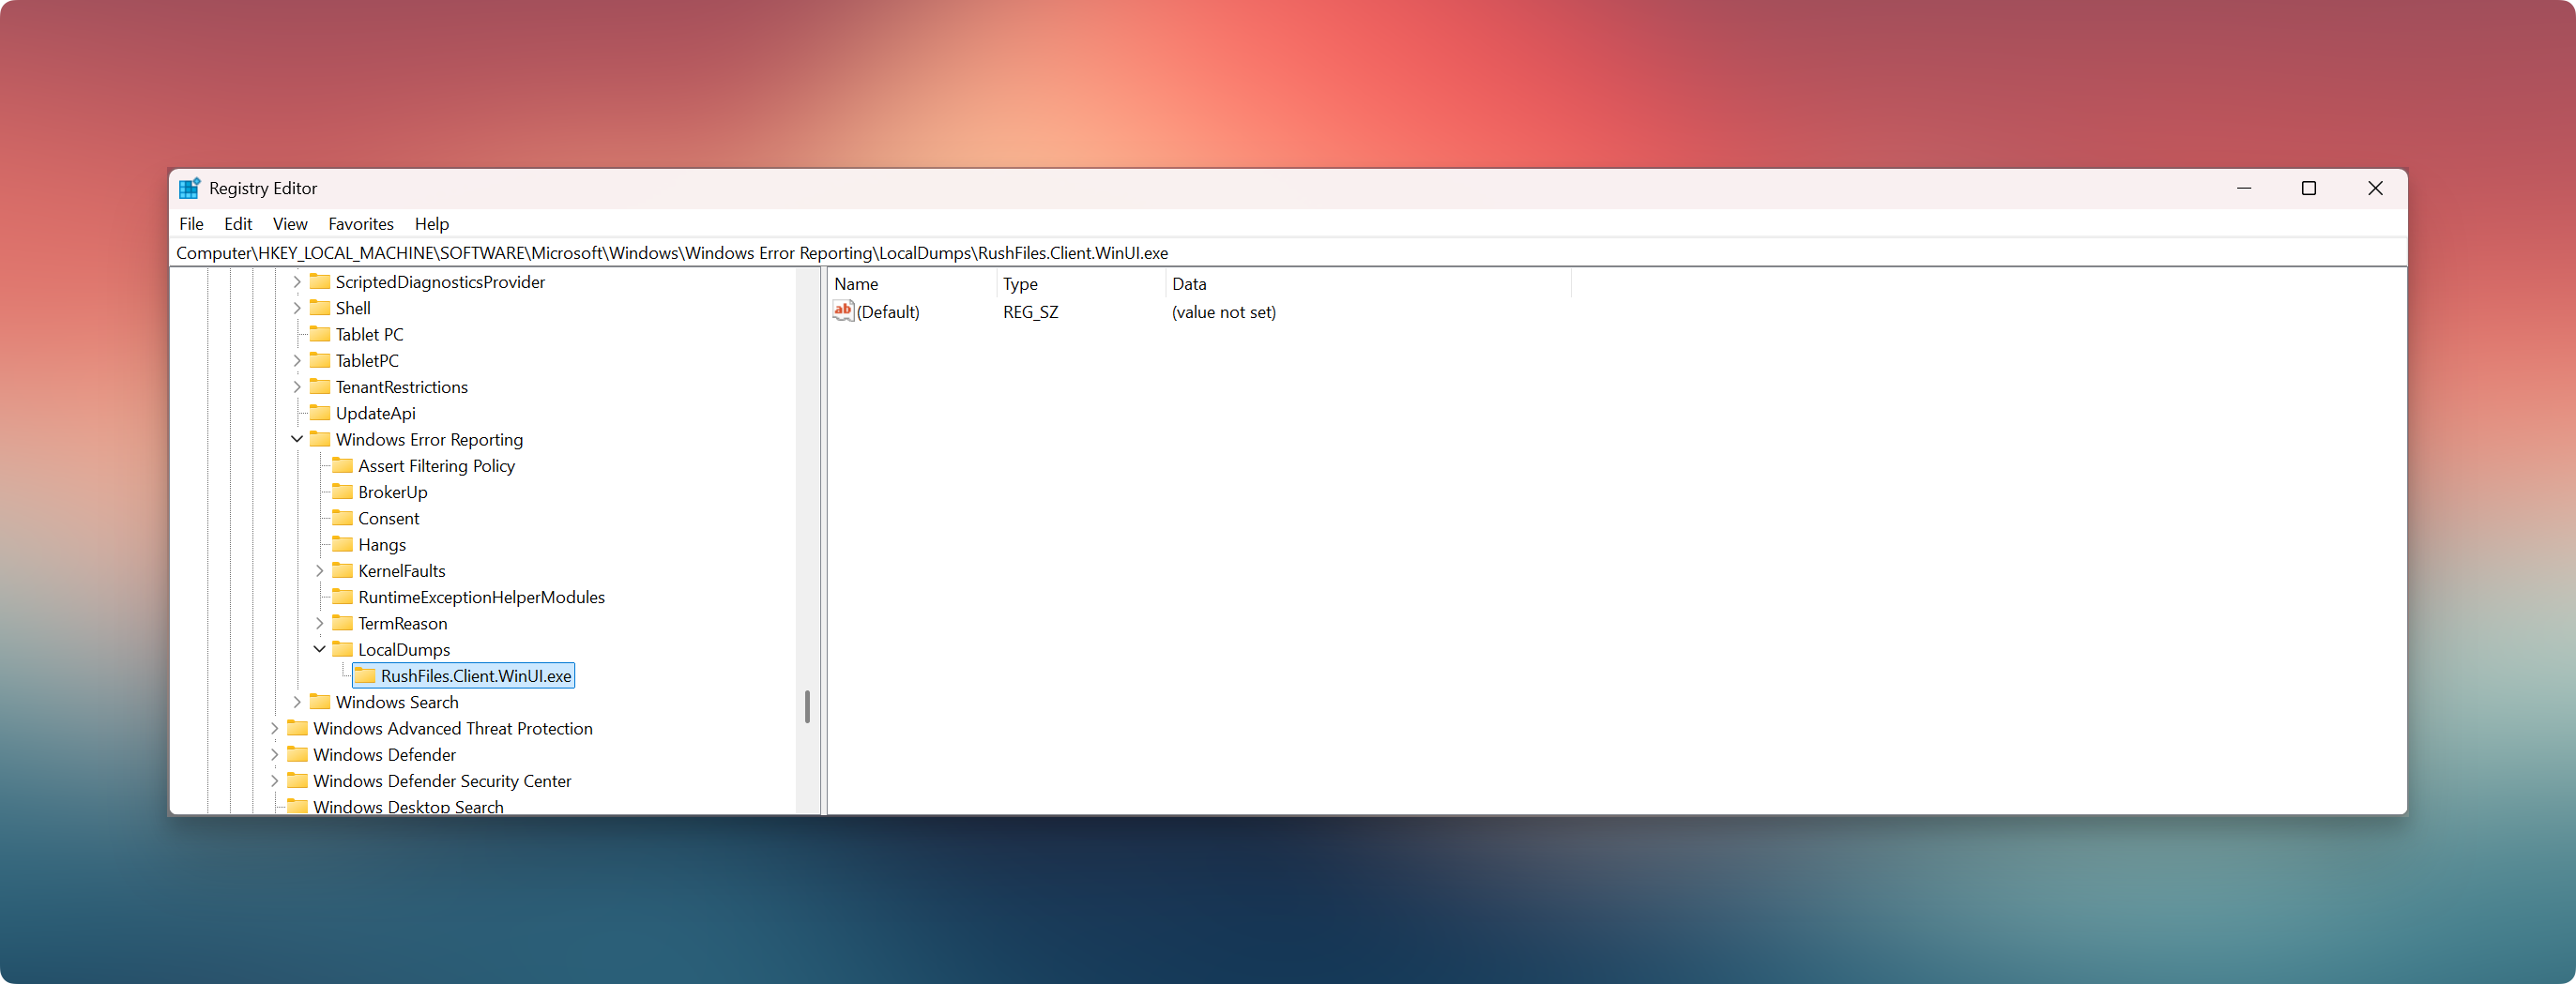Open the Edit menu
The image size is (2576, 984).
tap(238, 224)
